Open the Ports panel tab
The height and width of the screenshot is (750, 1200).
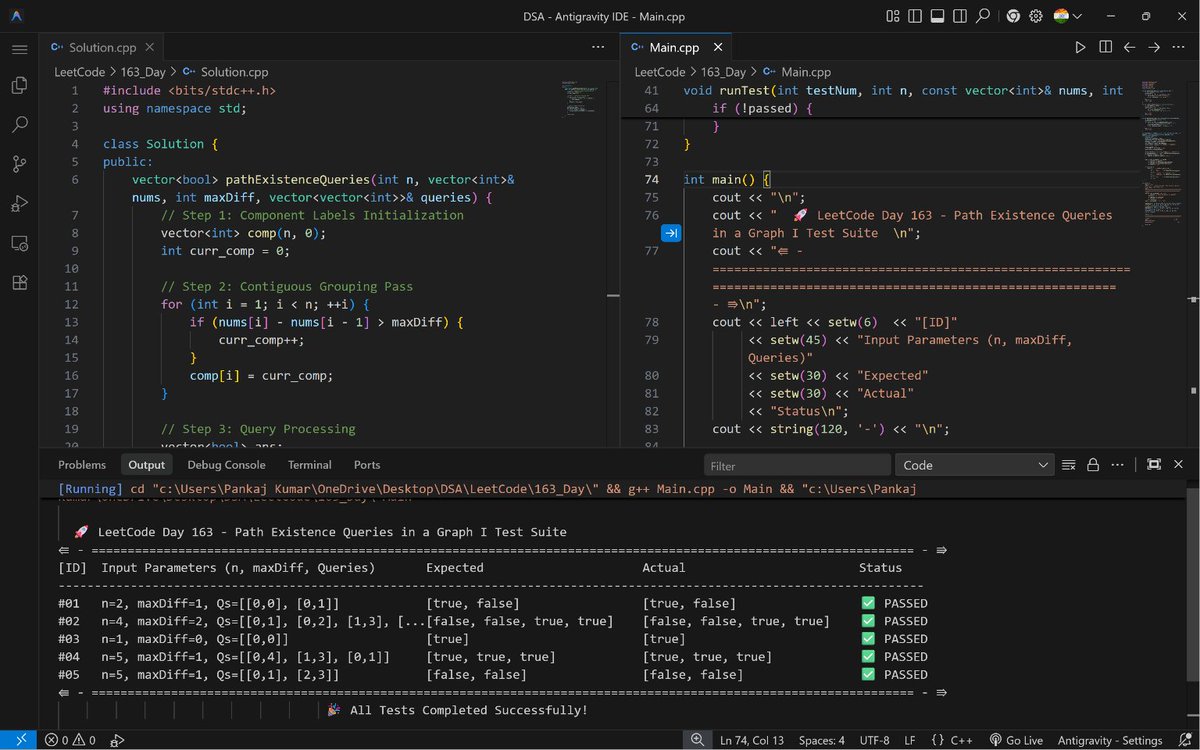[x=367, y=465]
